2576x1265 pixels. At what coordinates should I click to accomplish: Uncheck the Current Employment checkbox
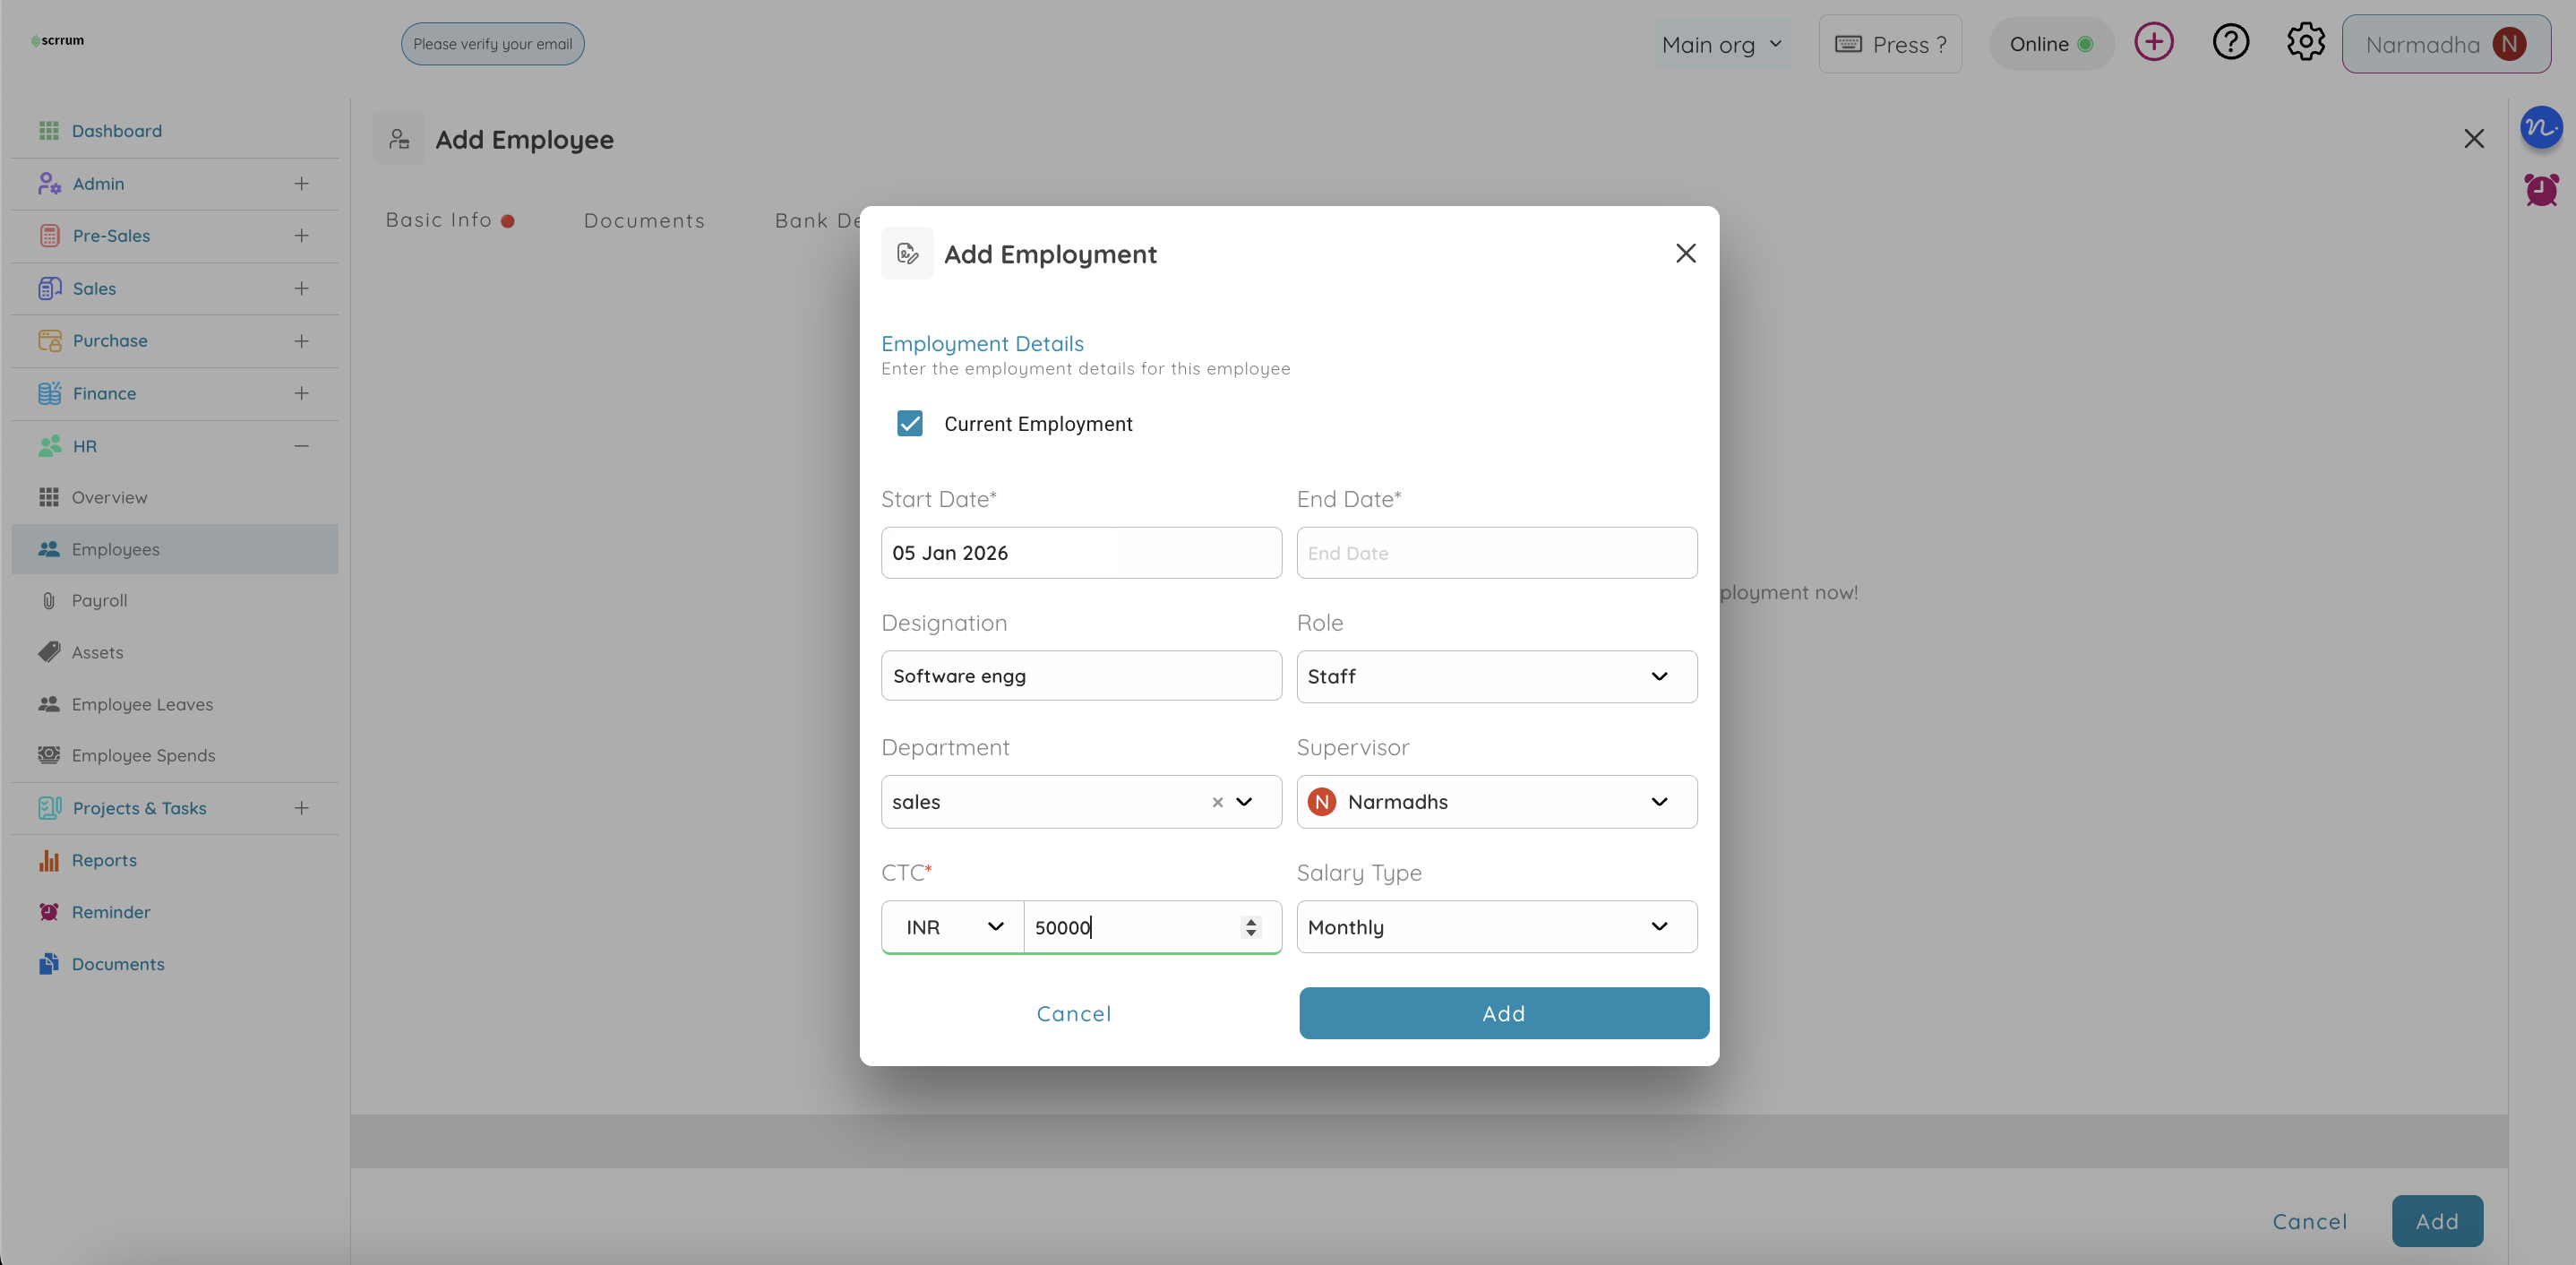click(909, 423)
